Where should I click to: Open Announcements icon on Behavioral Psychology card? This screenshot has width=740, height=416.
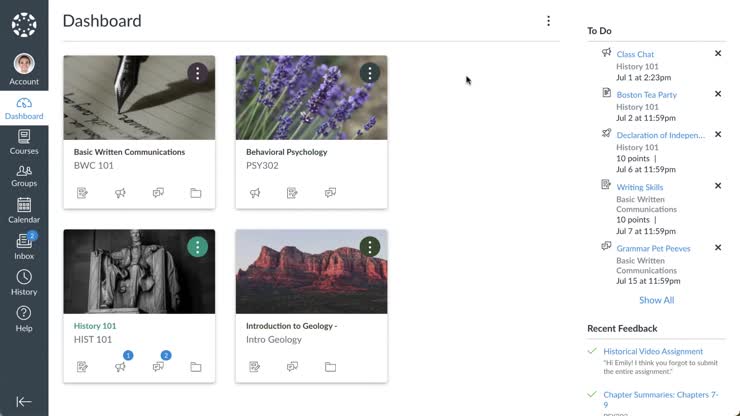click(255, 193)
